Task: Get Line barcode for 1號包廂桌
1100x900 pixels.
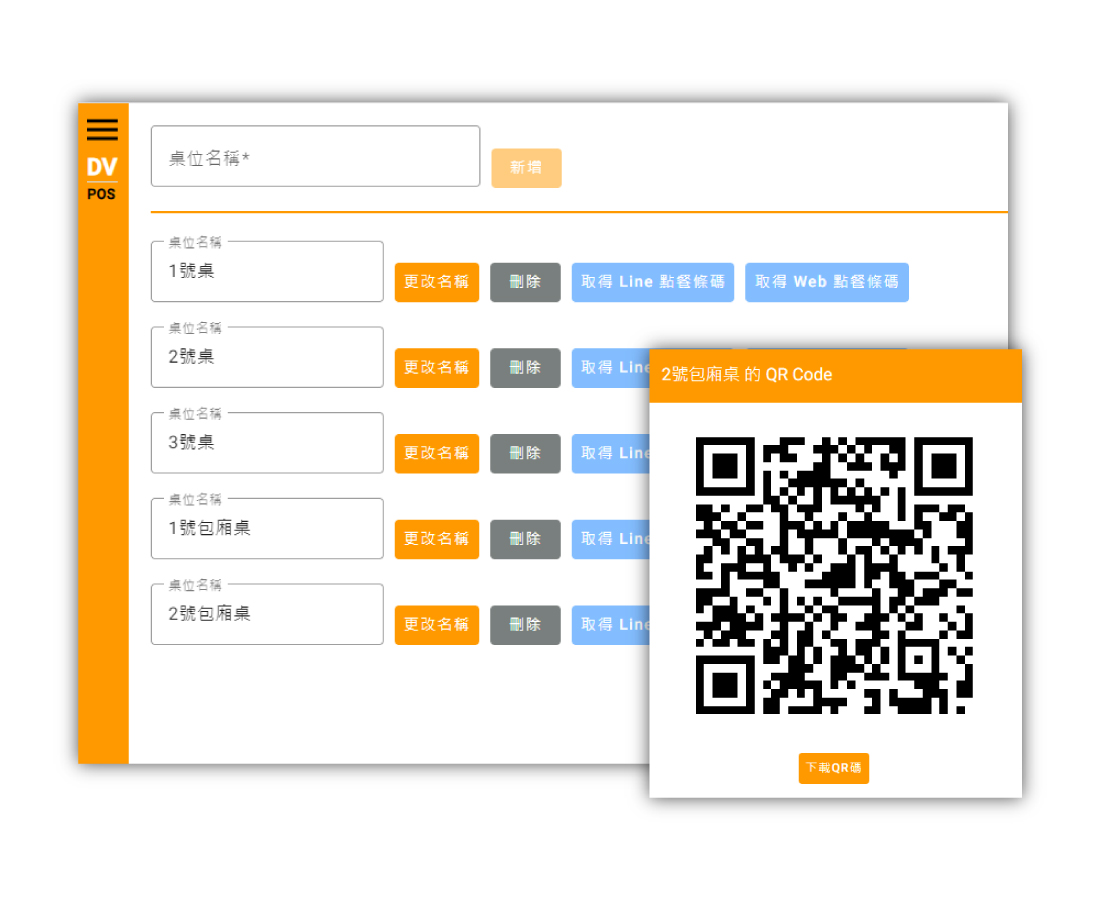Action: click(610, 539)
